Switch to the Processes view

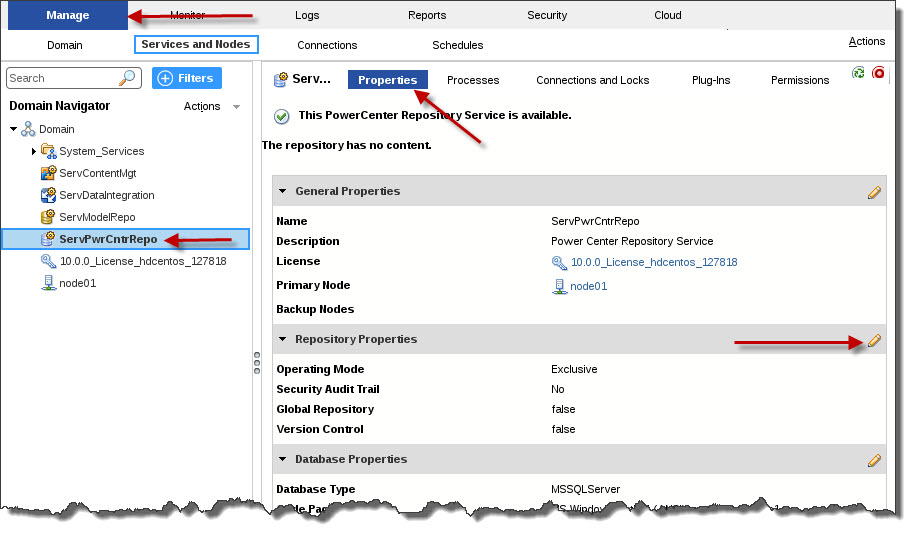point(473,80)
